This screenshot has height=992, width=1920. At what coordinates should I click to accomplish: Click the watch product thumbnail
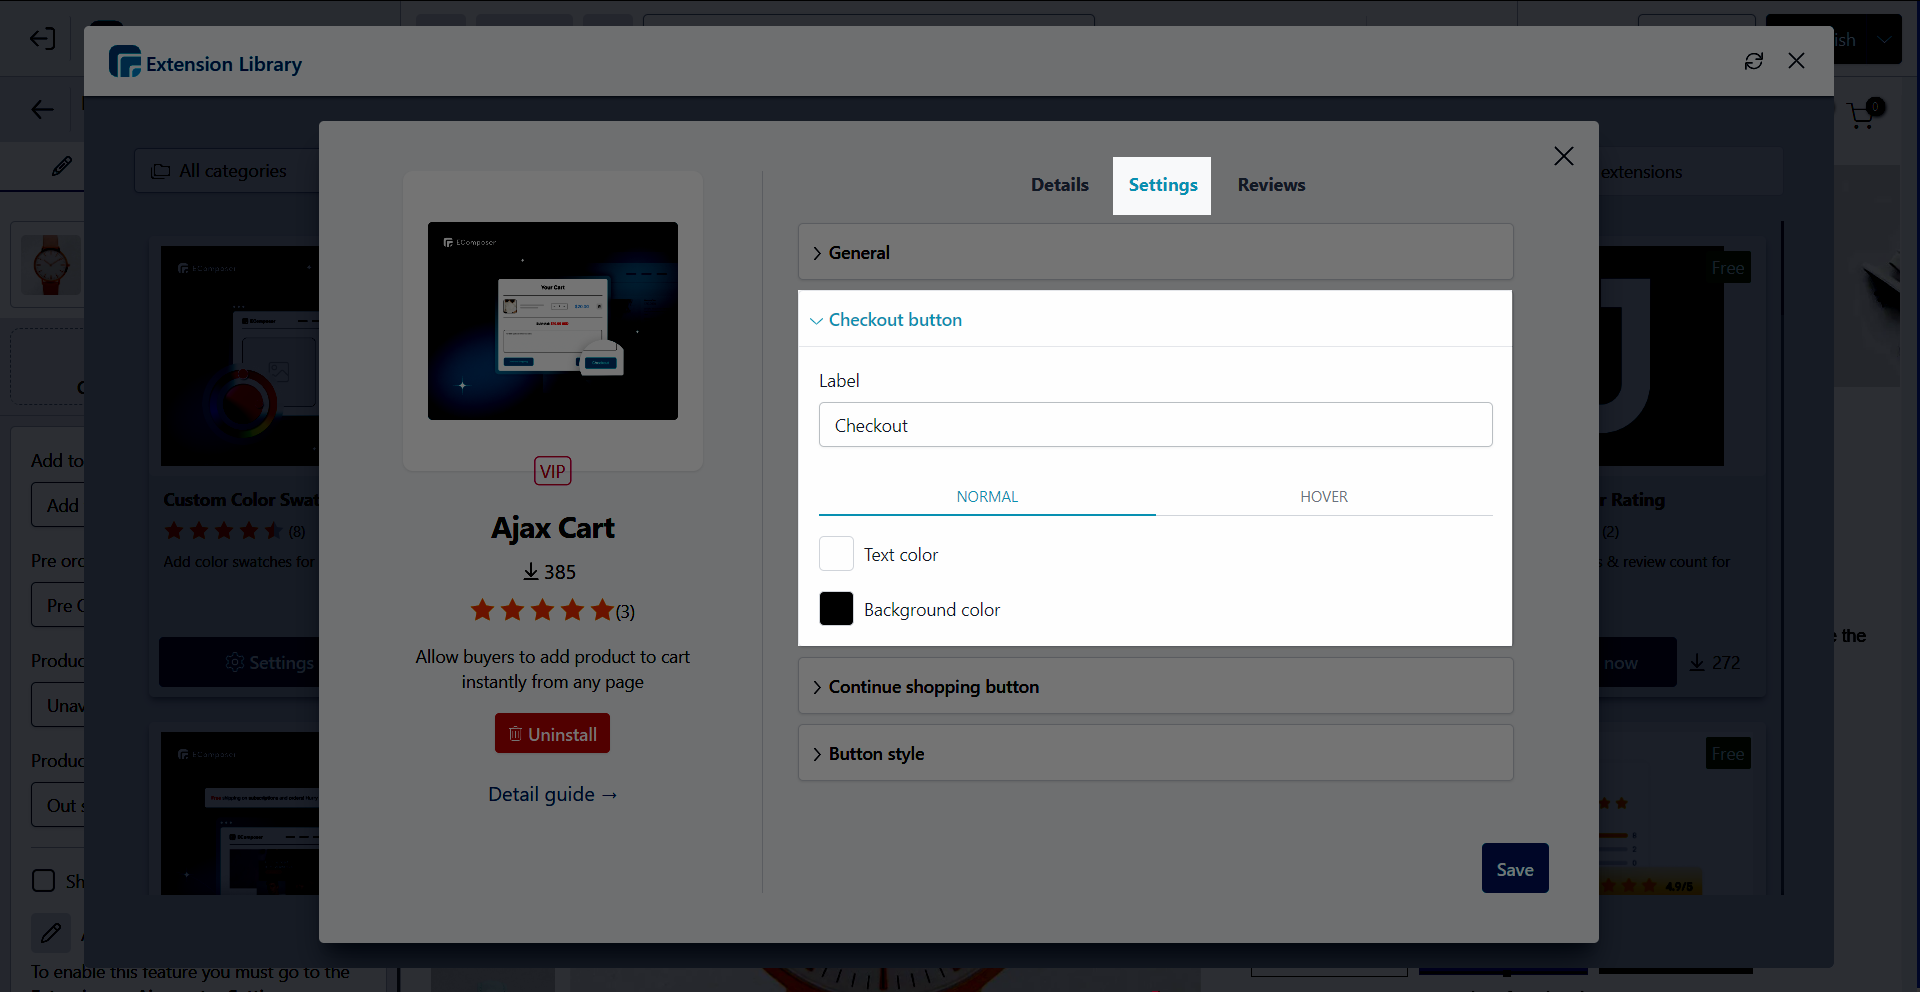(x=50, y=265)
